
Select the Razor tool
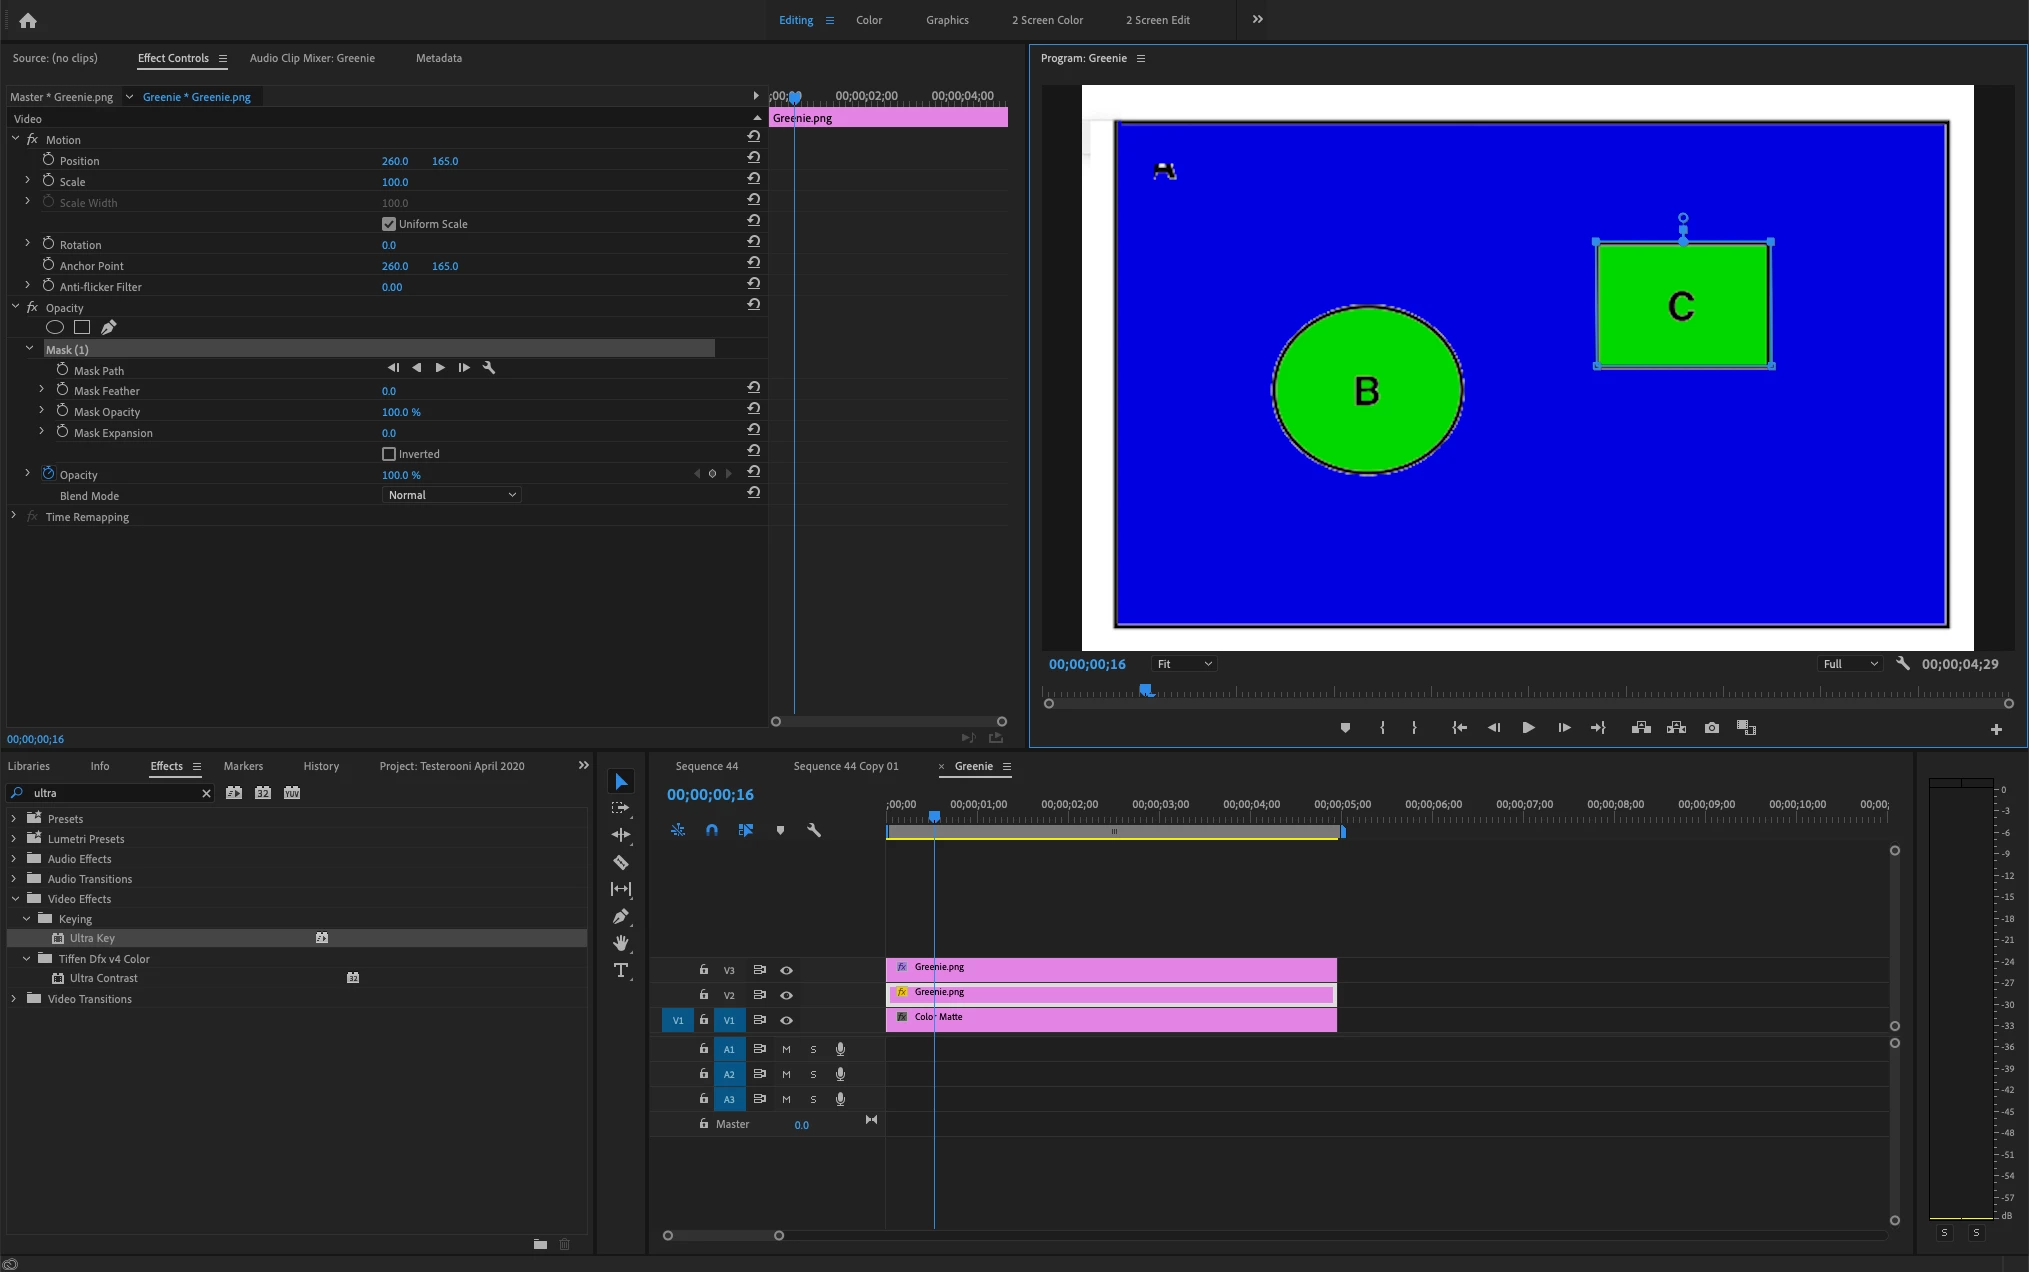pyautogui.click(x=621, y=862)
